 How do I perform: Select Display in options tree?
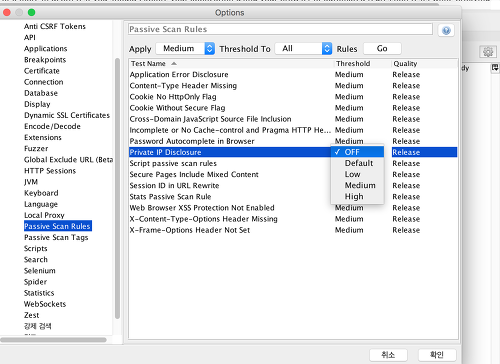(37, 104)
